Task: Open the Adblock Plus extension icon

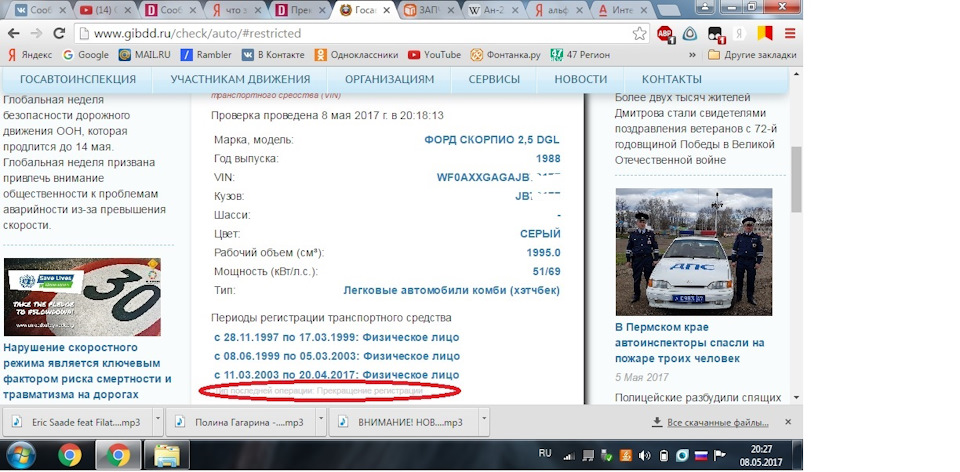Action: pos(664,33)
